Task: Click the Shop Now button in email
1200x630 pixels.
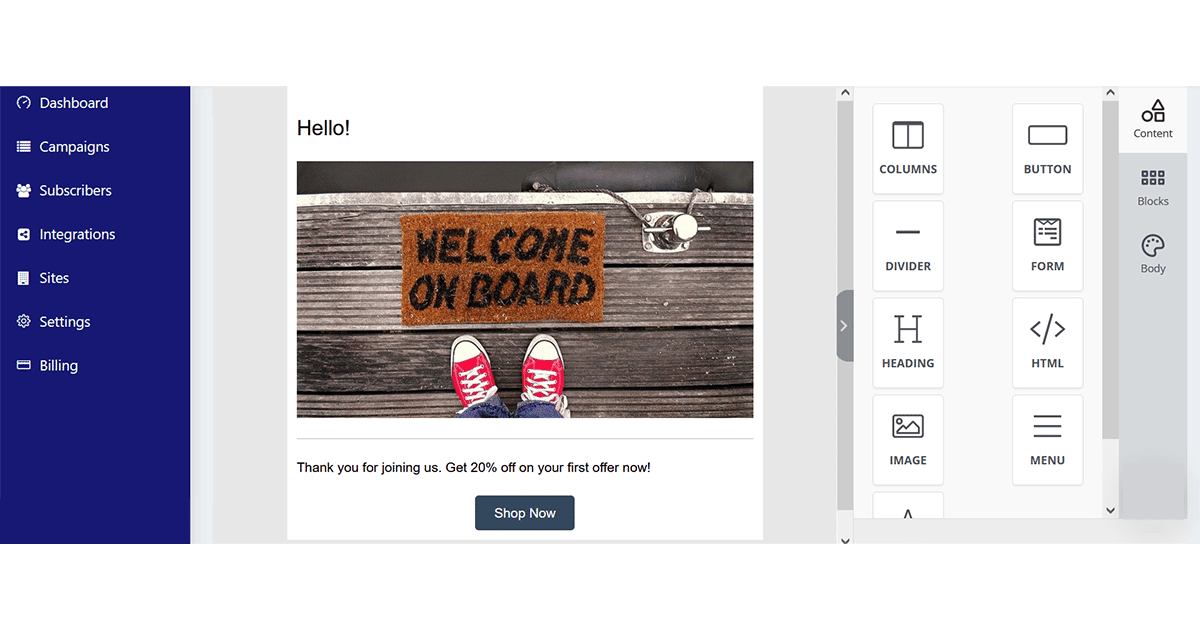Action: (524, 513)
